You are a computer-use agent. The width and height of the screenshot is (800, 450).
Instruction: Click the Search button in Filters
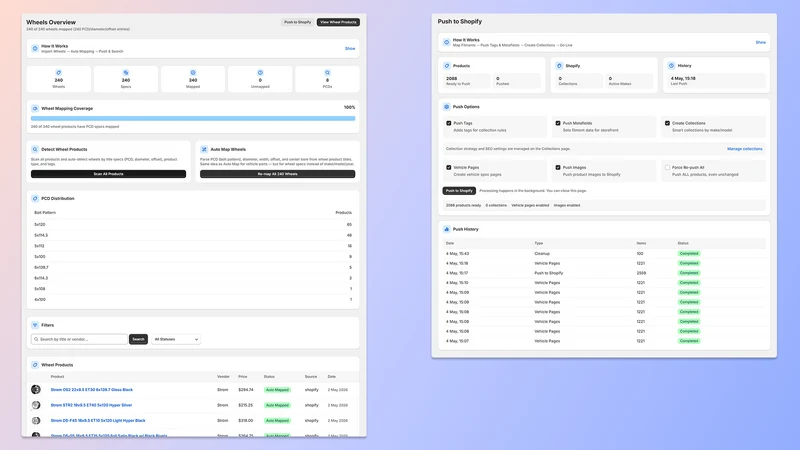138,339
